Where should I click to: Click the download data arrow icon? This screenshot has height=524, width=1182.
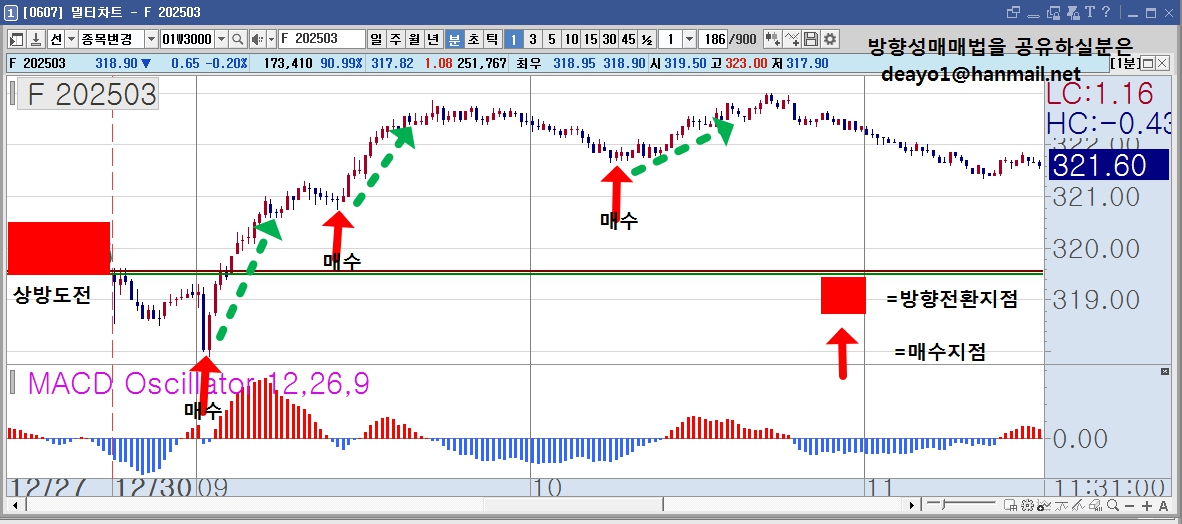(35, 39)
